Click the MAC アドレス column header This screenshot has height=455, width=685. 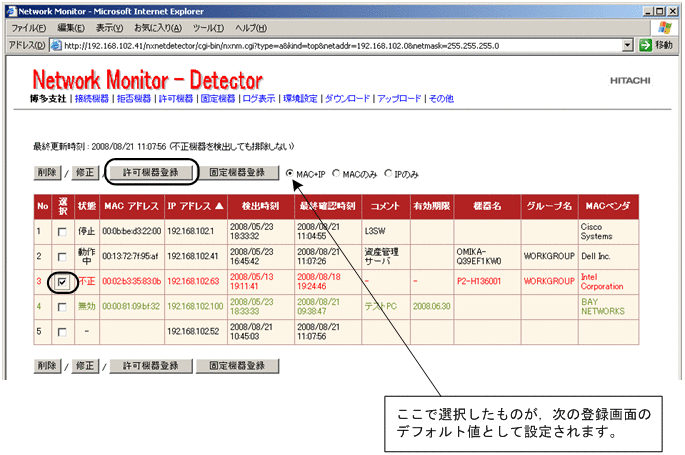tap(131, 206)
